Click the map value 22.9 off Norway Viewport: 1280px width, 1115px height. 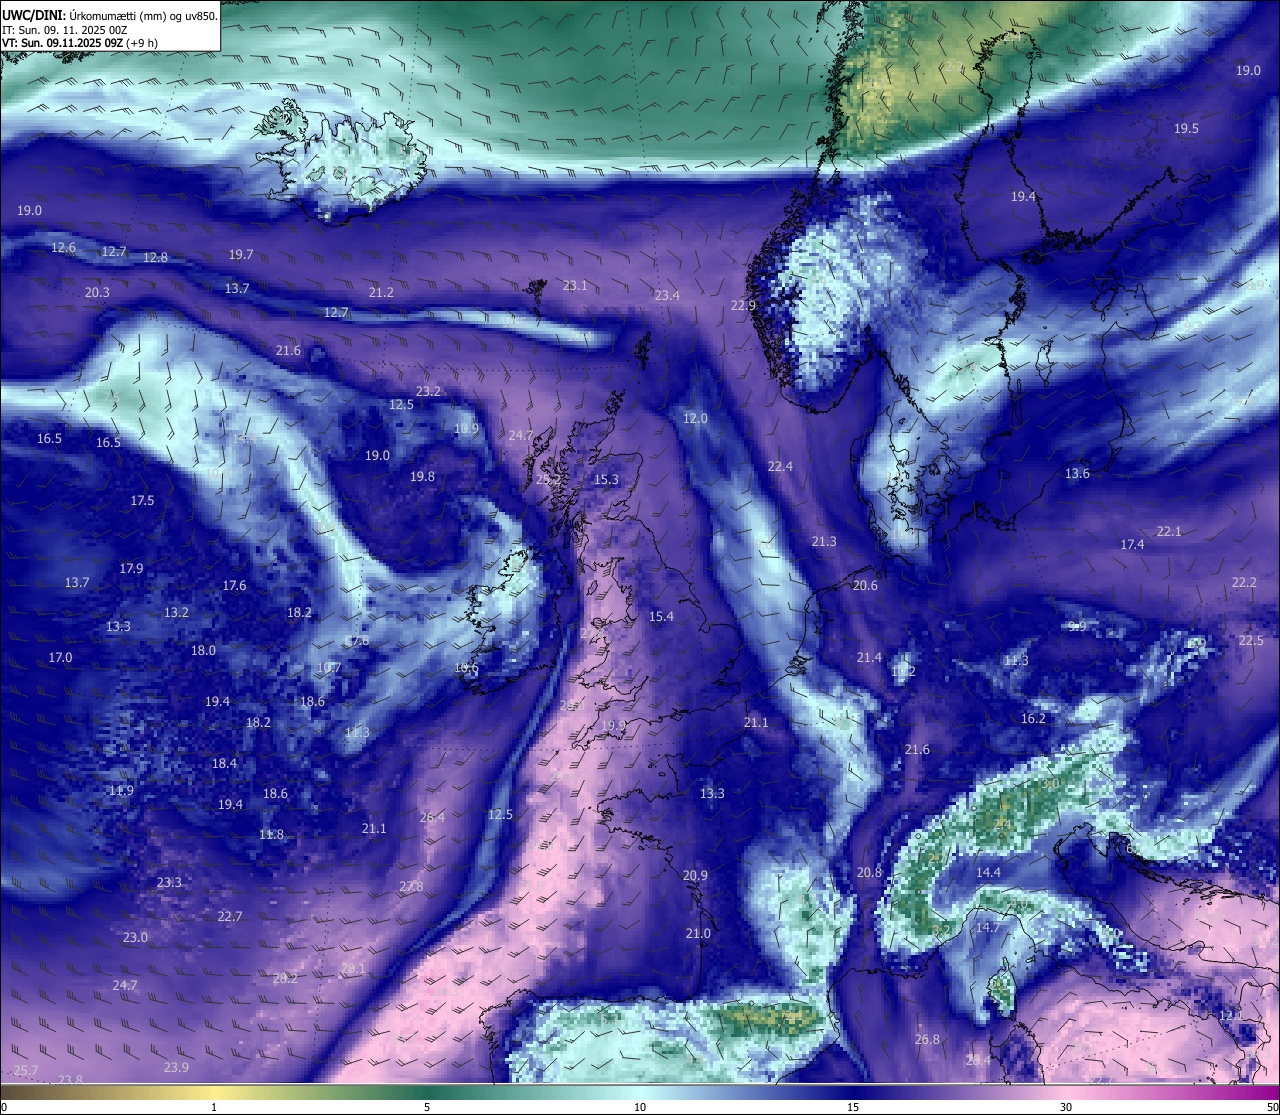pyautogui.click(x=743, y=306)
